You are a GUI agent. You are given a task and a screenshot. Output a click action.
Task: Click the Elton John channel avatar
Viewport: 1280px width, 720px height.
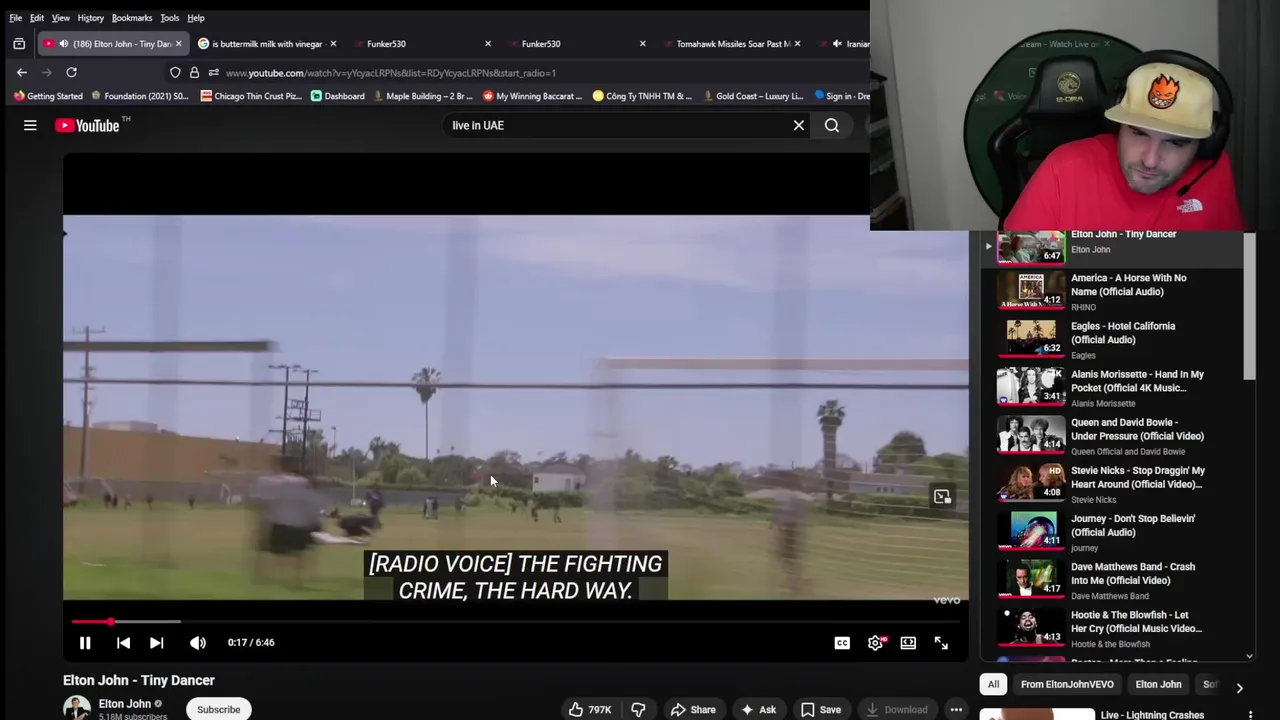pyautogui.click(x=76, y=708)
